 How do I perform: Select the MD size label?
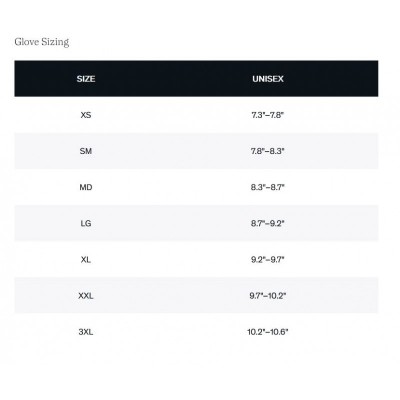tap(86, 187)
